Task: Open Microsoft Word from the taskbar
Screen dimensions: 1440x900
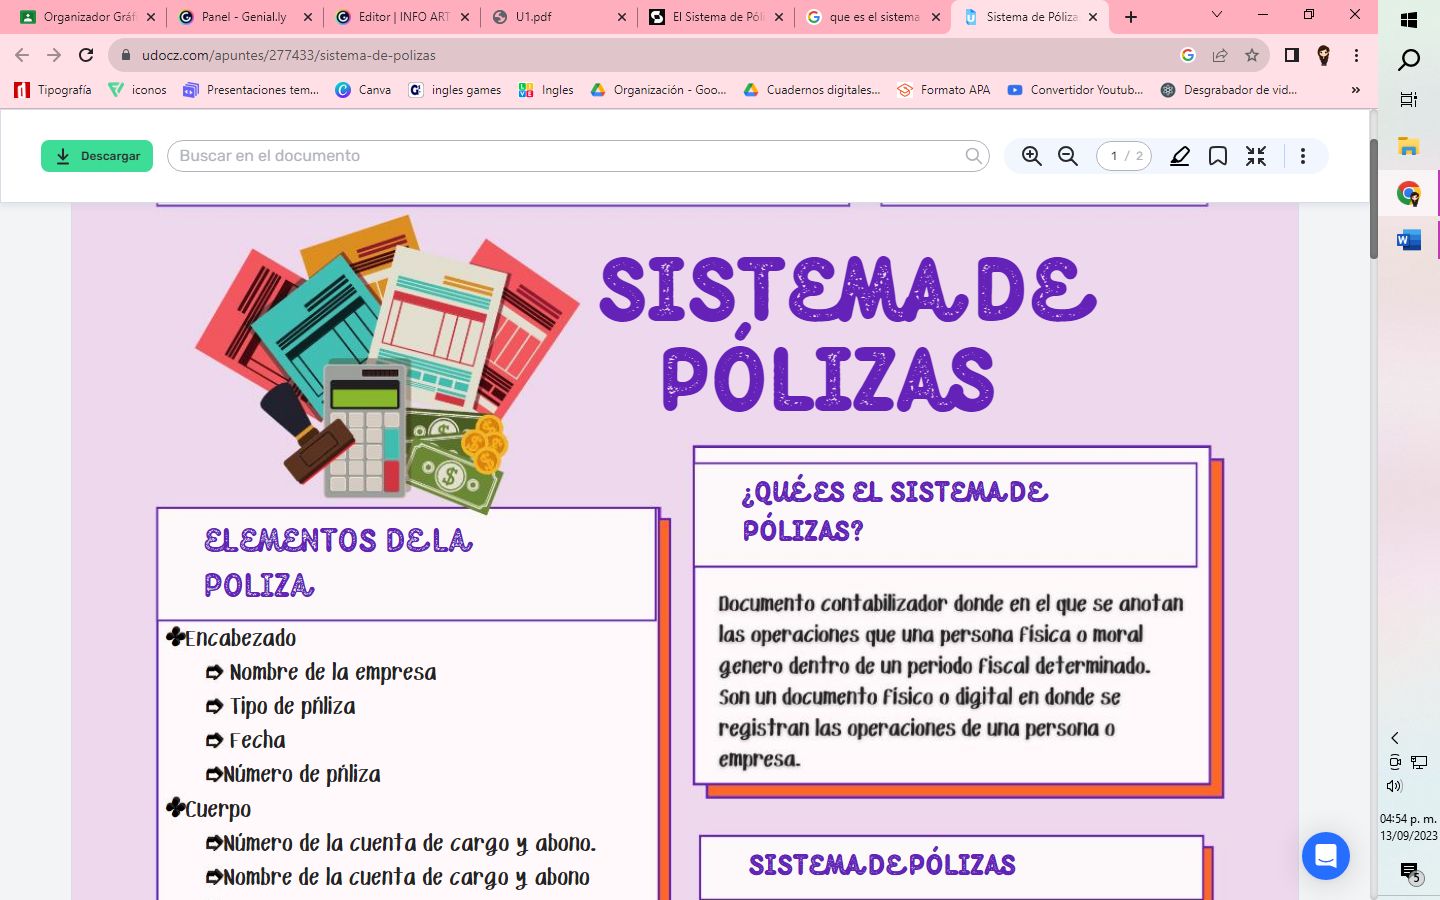Action: [x=1409, y=240]
